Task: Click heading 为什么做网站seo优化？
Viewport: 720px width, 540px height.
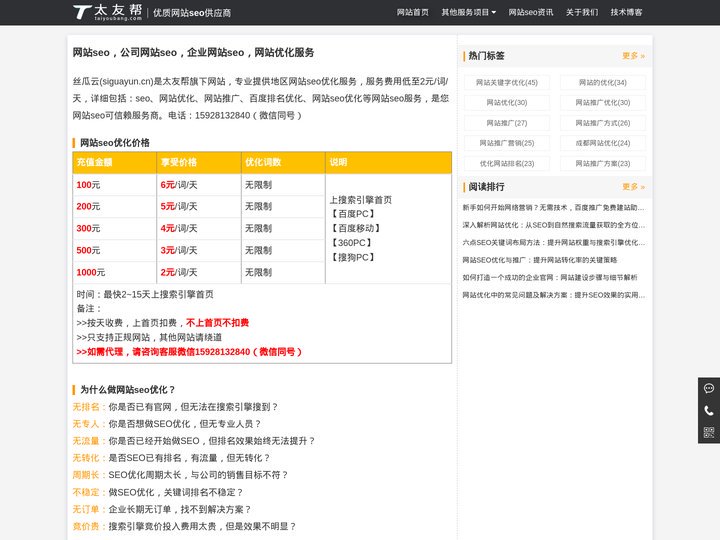Action: [128, 390]
